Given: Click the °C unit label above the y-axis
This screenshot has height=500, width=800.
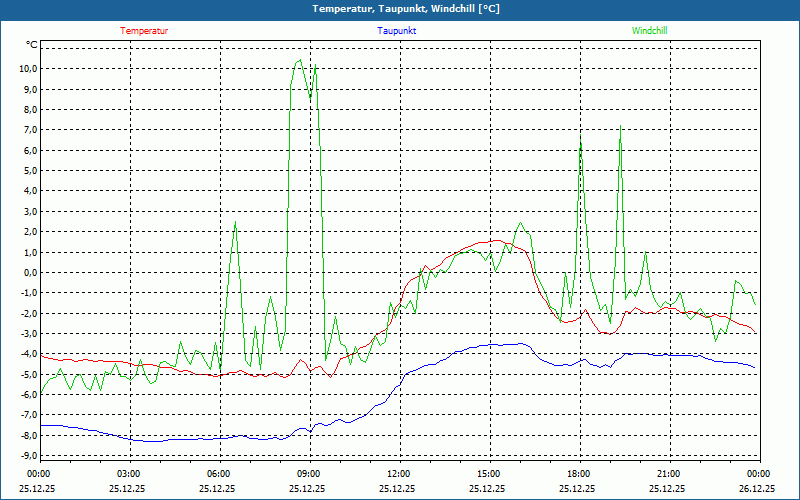Looking at the screenshot, I should click(32, 45).
